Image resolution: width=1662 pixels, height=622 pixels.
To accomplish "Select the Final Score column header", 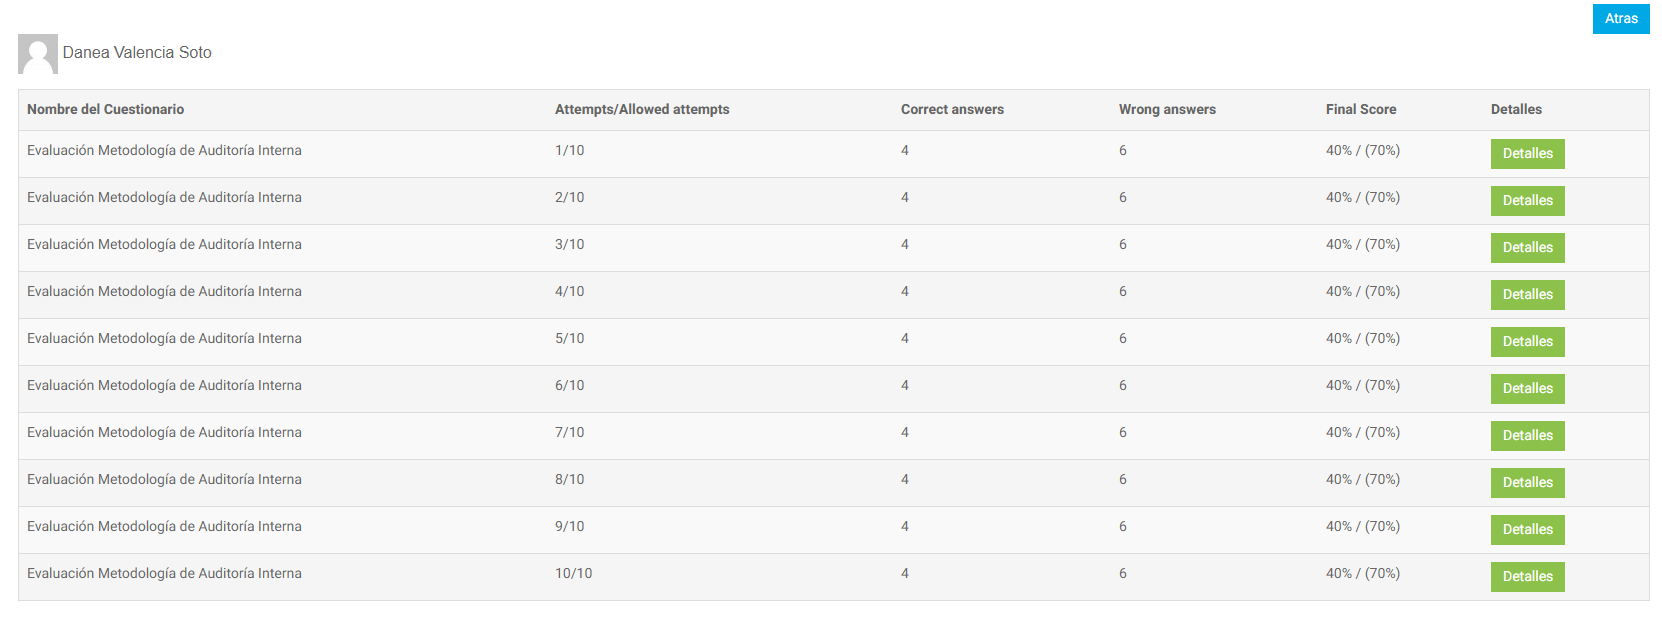I will click(1361, 110).
